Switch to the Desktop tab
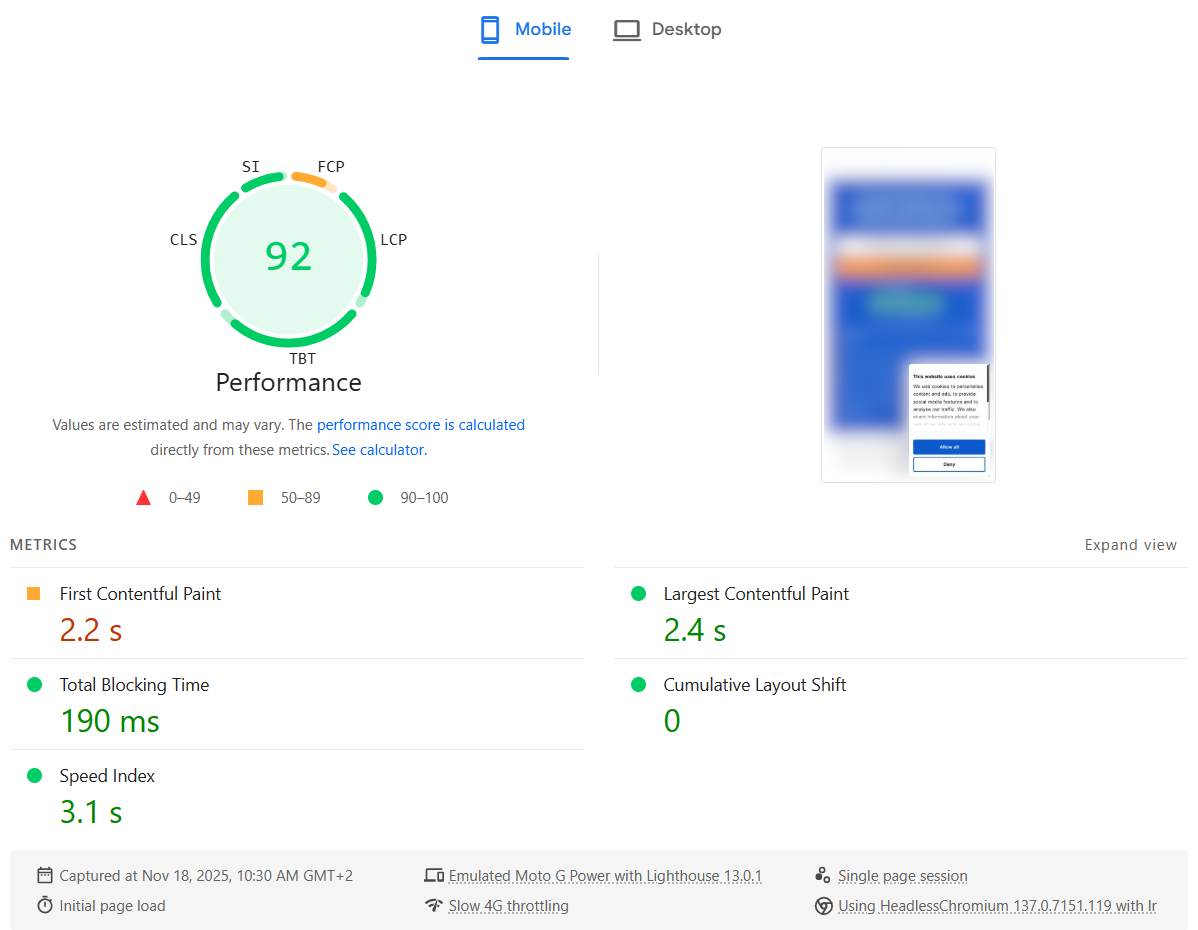Image resolution: width=1198 pixels, height=930 pixels. pos(667,30)
